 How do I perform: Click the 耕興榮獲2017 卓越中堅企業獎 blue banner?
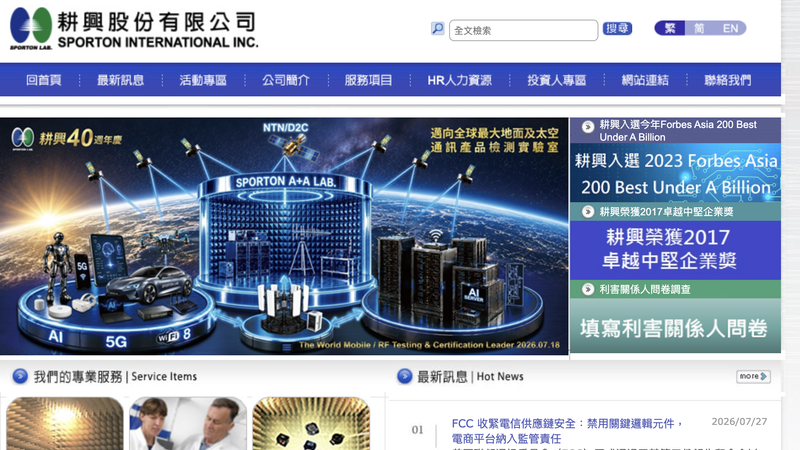click(x=675, y=250)
